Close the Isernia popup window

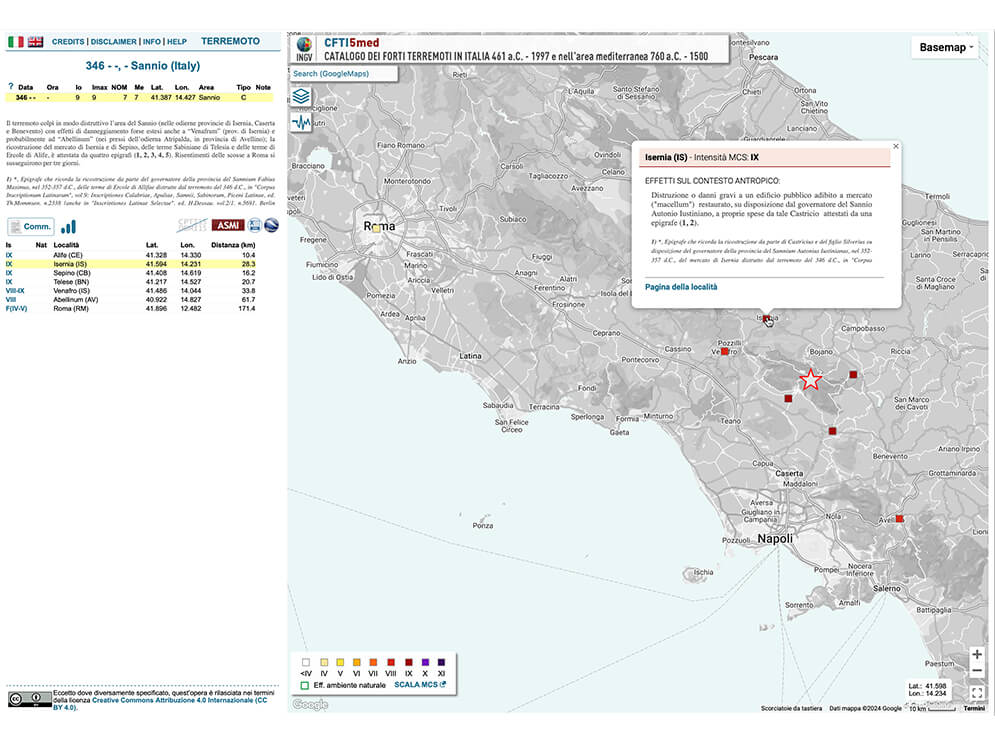point(895,147)
